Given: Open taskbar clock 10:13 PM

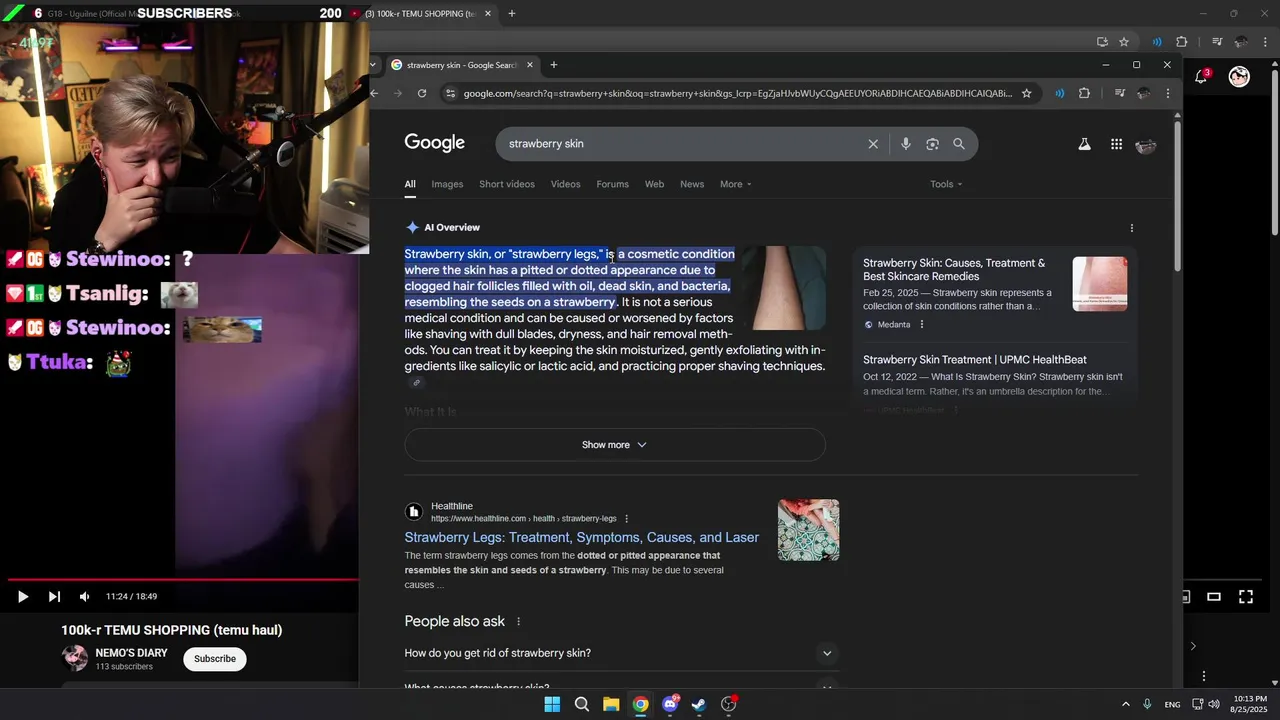Looking at the screenshot, I should pyautogui.click(x=1249, y=704).
